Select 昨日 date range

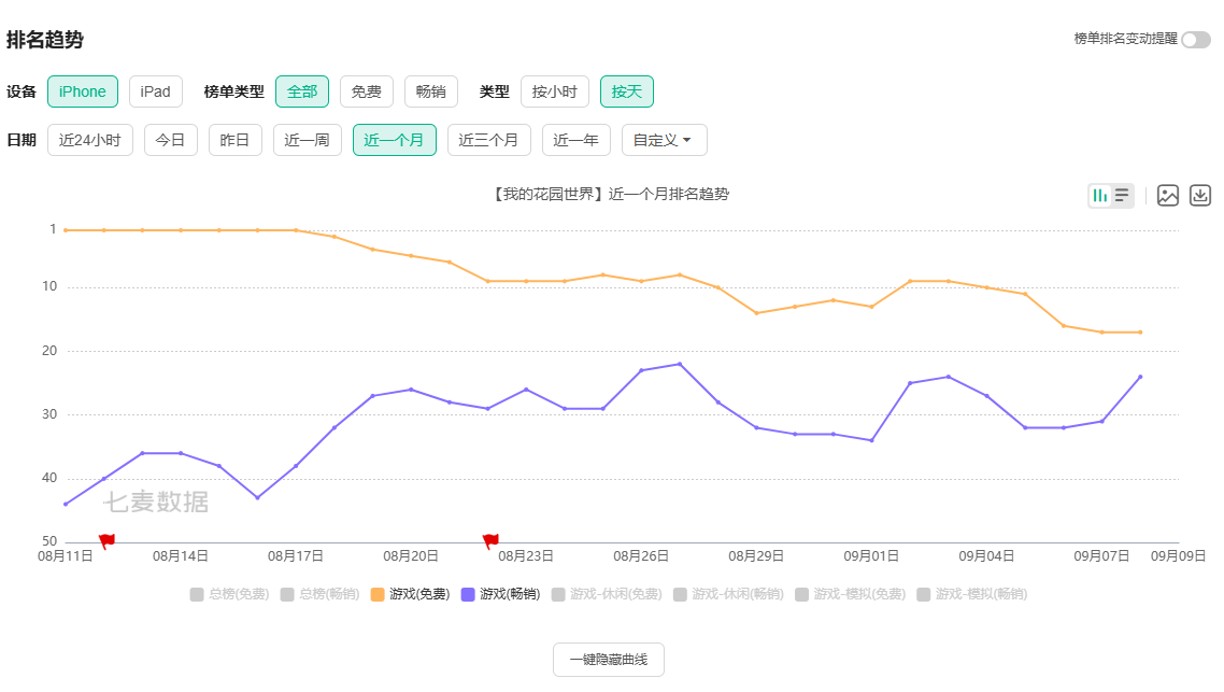point(235,140)
